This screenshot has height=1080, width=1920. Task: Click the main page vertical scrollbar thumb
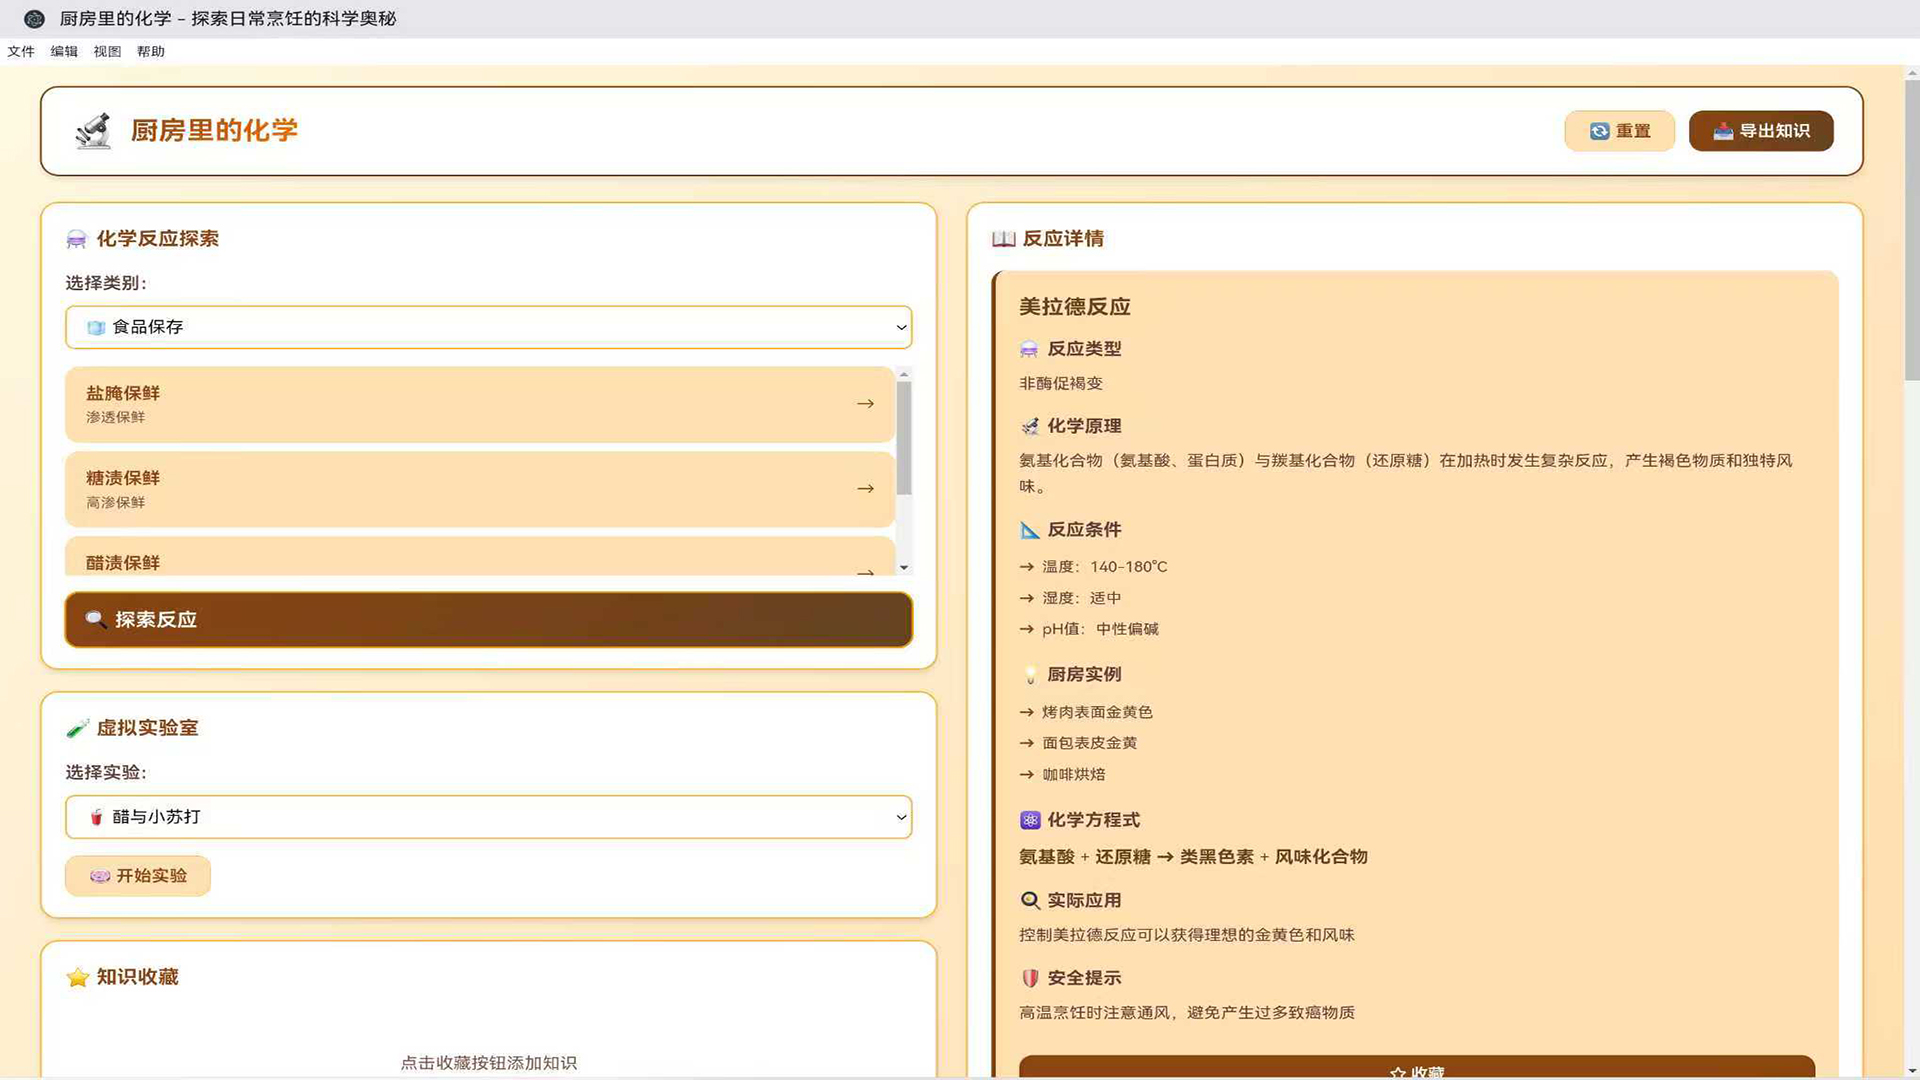coord(1912,230)
